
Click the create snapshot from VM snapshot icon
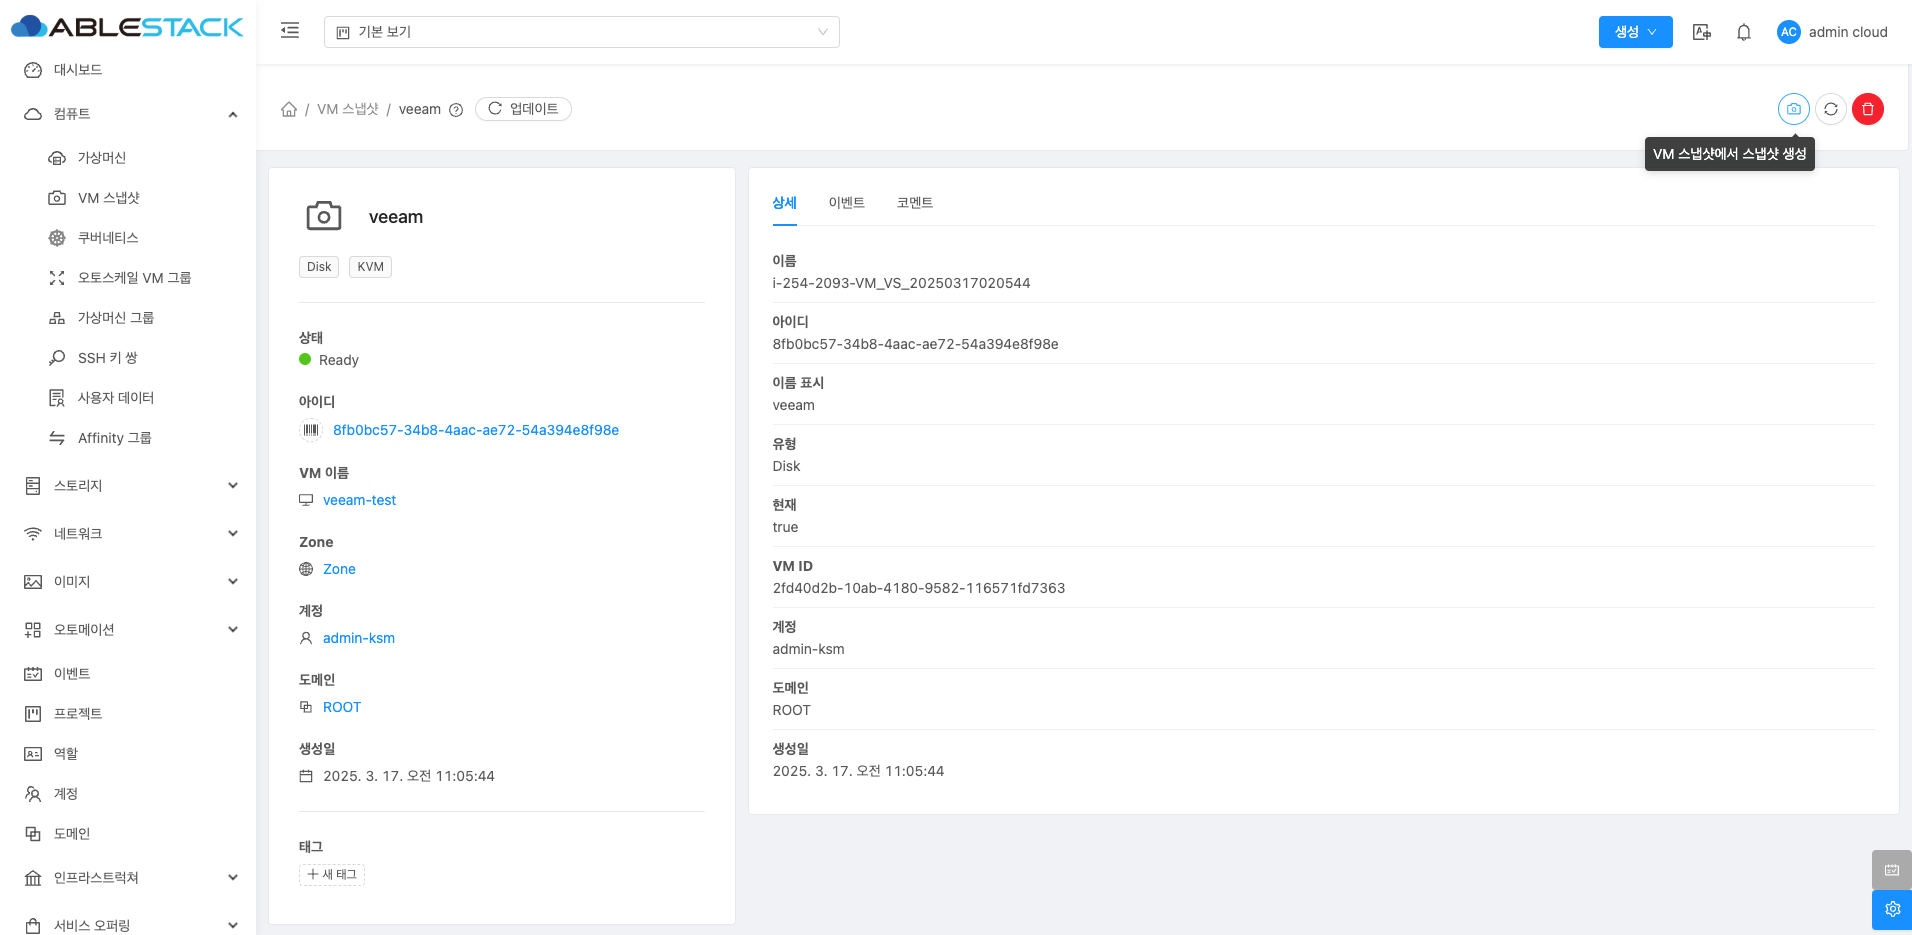pos(1793,109)
